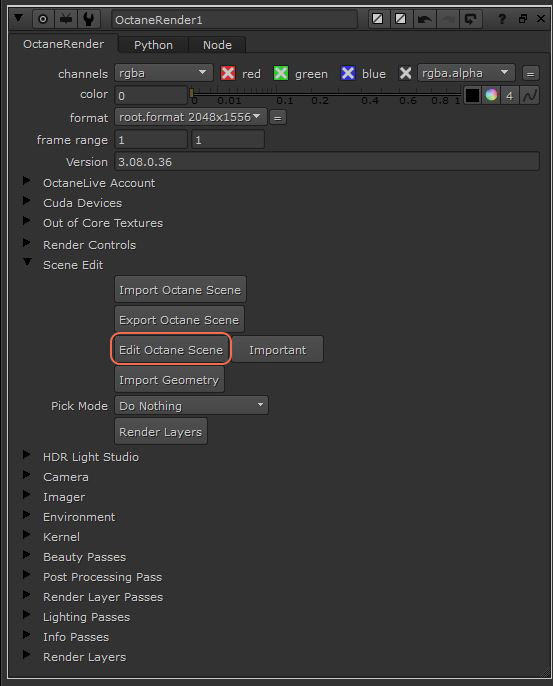The height and width of the screenshot is (686, 553).
Task: Expand the Kernel group
Action: point(27,535)
